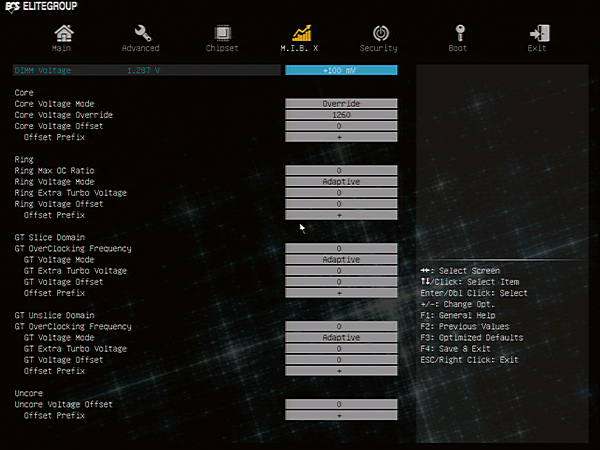Screen dimensions: 600x450
Task: Edit GT Unslice Domain OverClocking Frequency value
Action: coord(341,326)
